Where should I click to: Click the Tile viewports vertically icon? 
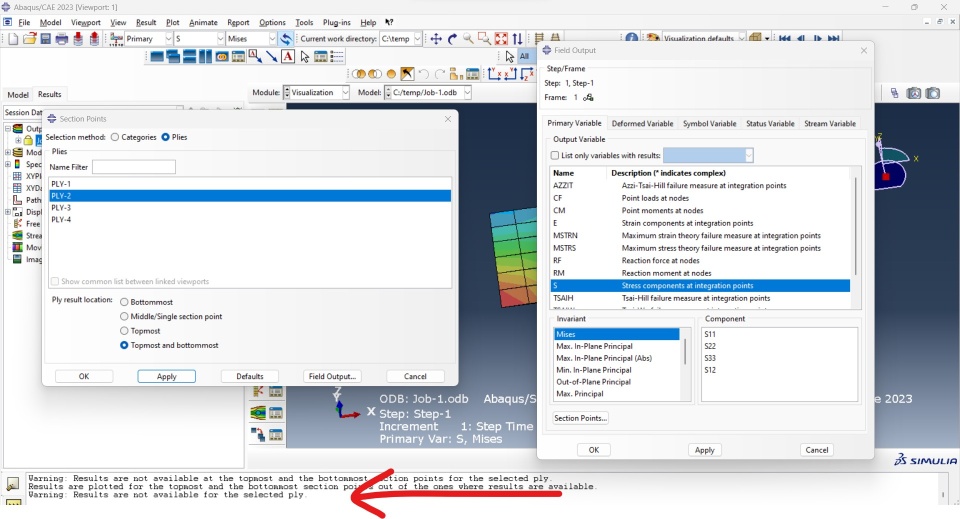click(205, 57)
